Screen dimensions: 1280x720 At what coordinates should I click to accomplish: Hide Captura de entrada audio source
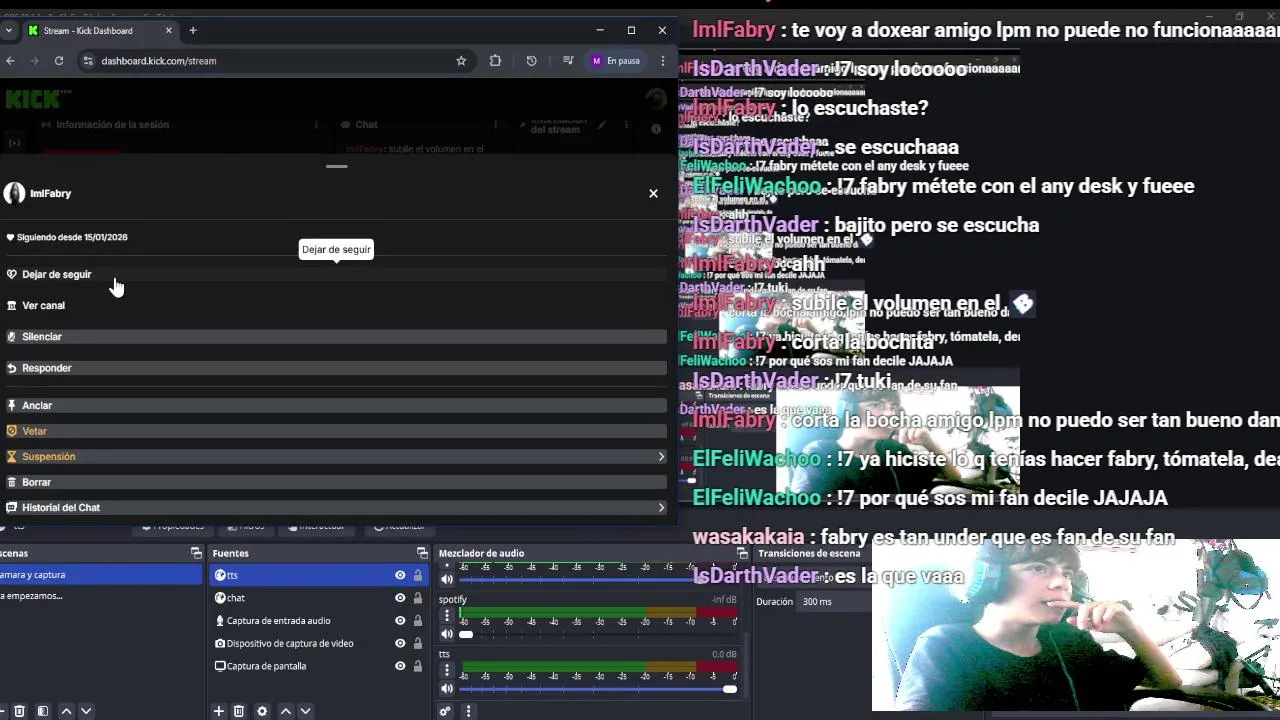click(400, 621)
